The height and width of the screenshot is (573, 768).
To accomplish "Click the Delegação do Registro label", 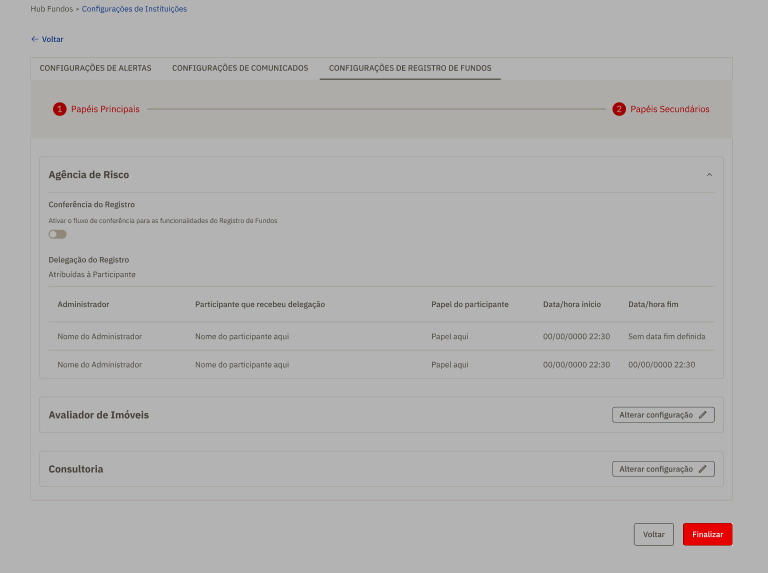I will [x=89, y=260].
